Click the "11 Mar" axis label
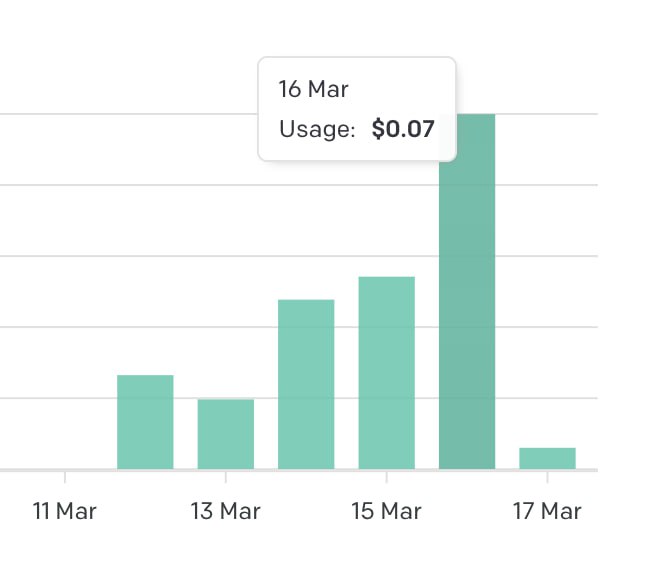This screenshot has width=650, height=570. 65,511
